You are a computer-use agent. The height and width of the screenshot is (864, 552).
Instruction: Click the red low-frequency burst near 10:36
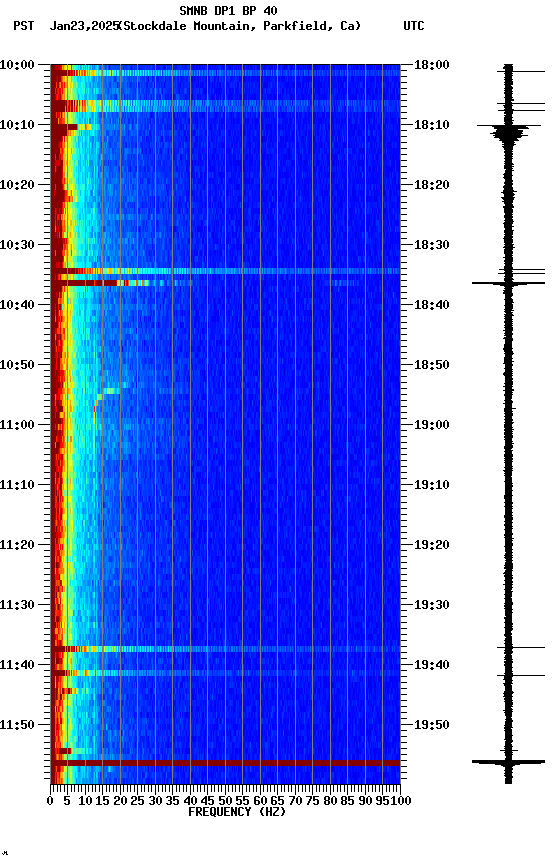(99, 283)
